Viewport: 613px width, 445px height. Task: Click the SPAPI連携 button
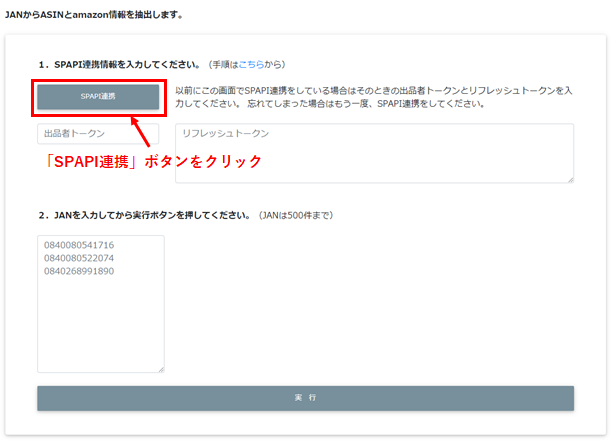[x=98, y=96]
